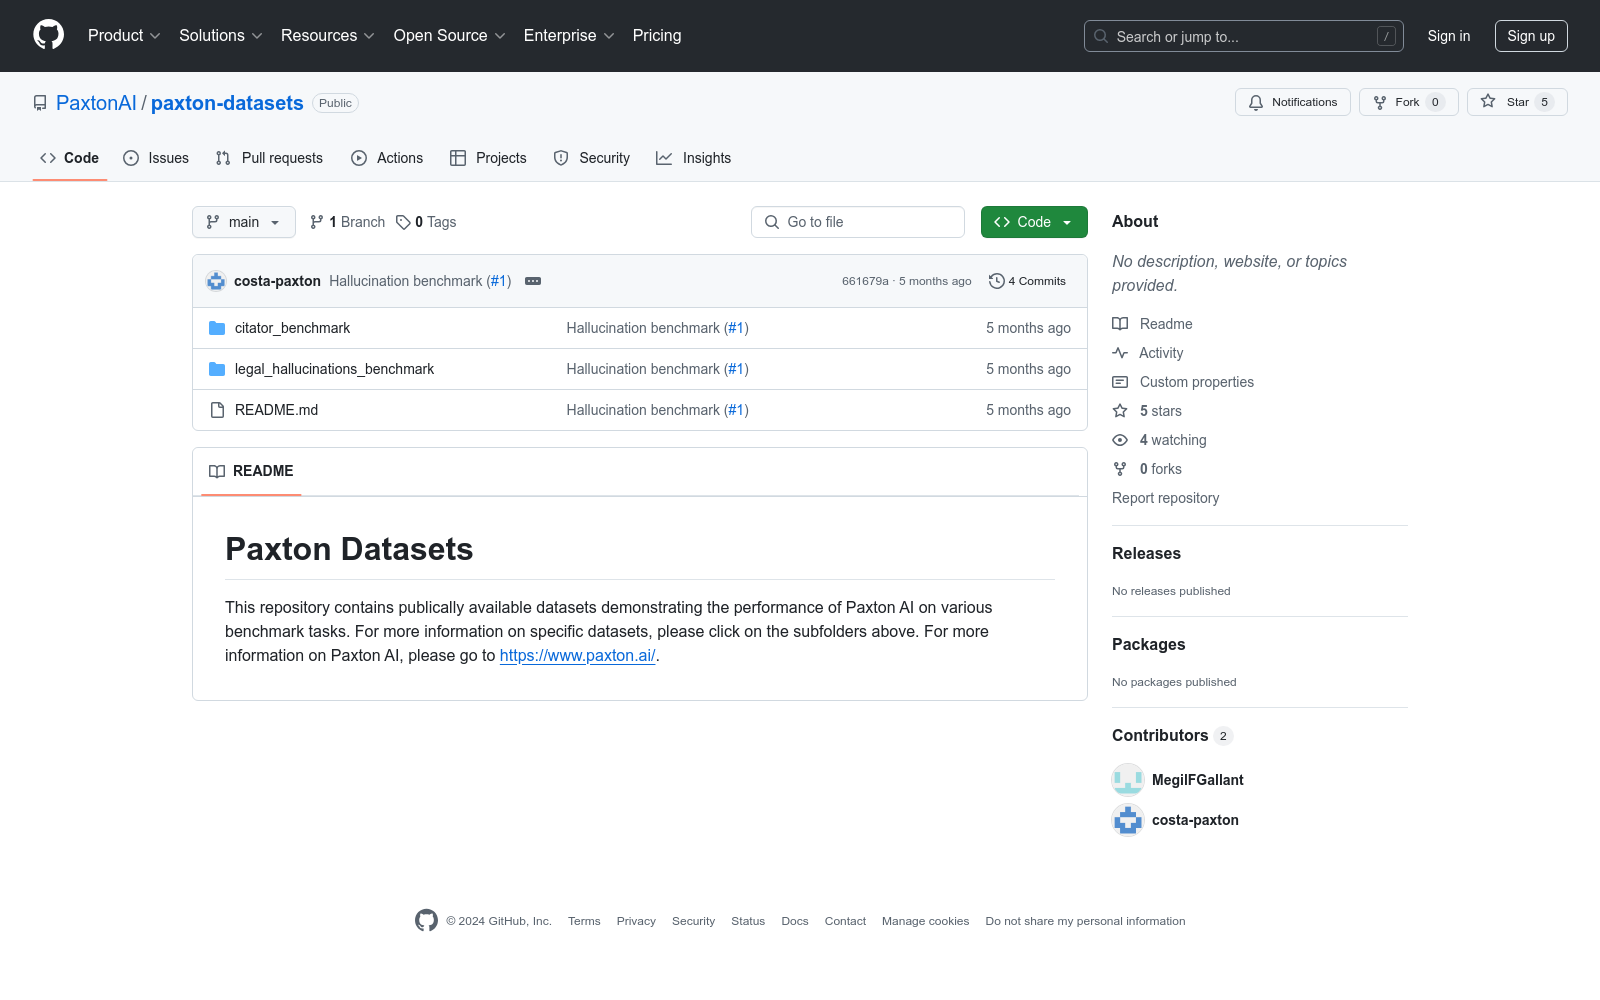Click the Star button

click(x=1517, y=102)
